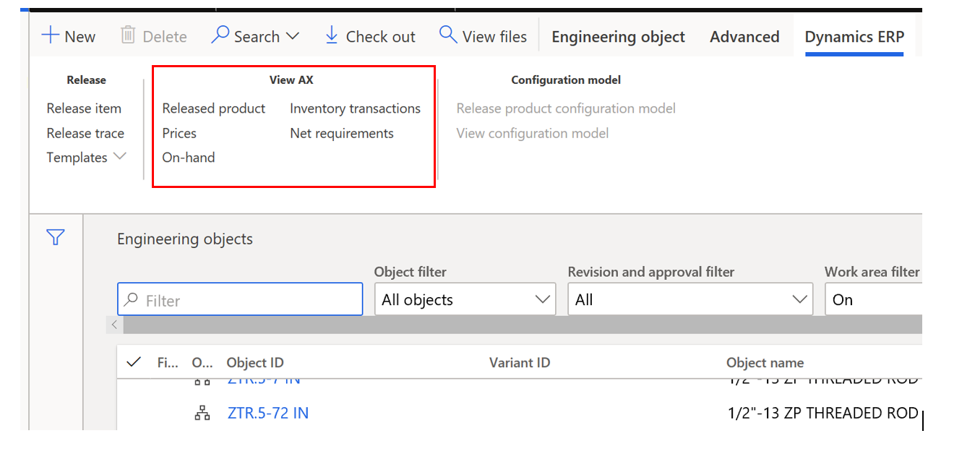
Task: Open the ZTR.5-72 IN object link
Action: pos(267,413)
